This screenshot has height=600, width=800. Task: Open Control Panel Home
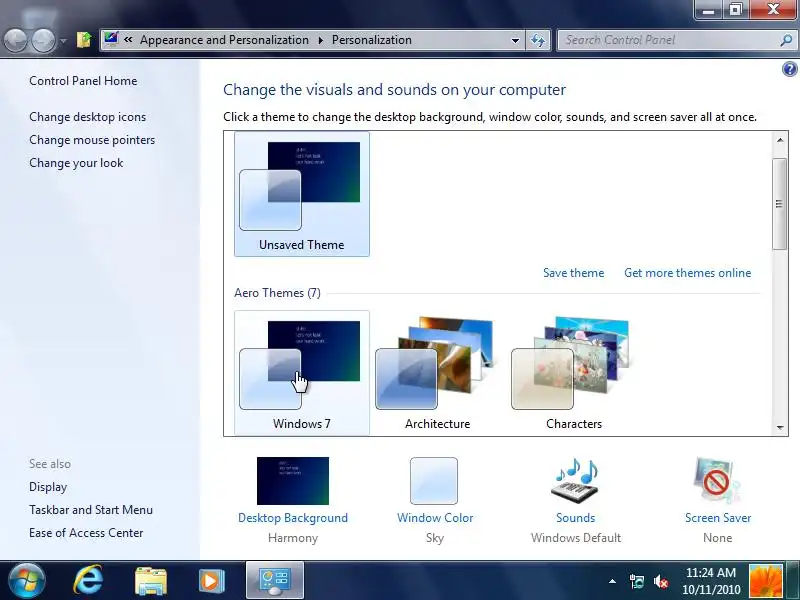tap(83, 81)
